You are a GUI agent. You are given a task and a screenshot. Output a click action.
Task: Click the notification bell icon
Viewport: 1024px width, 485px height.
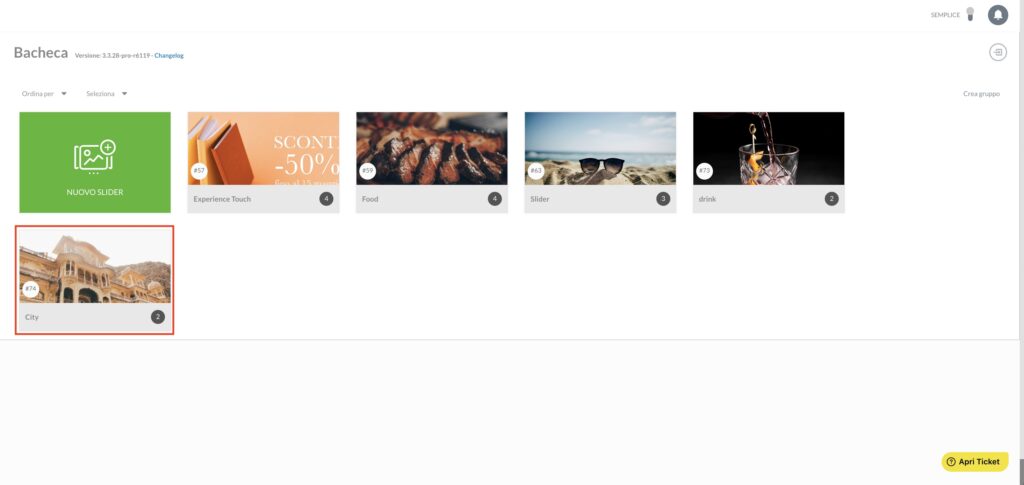point(997,14)
